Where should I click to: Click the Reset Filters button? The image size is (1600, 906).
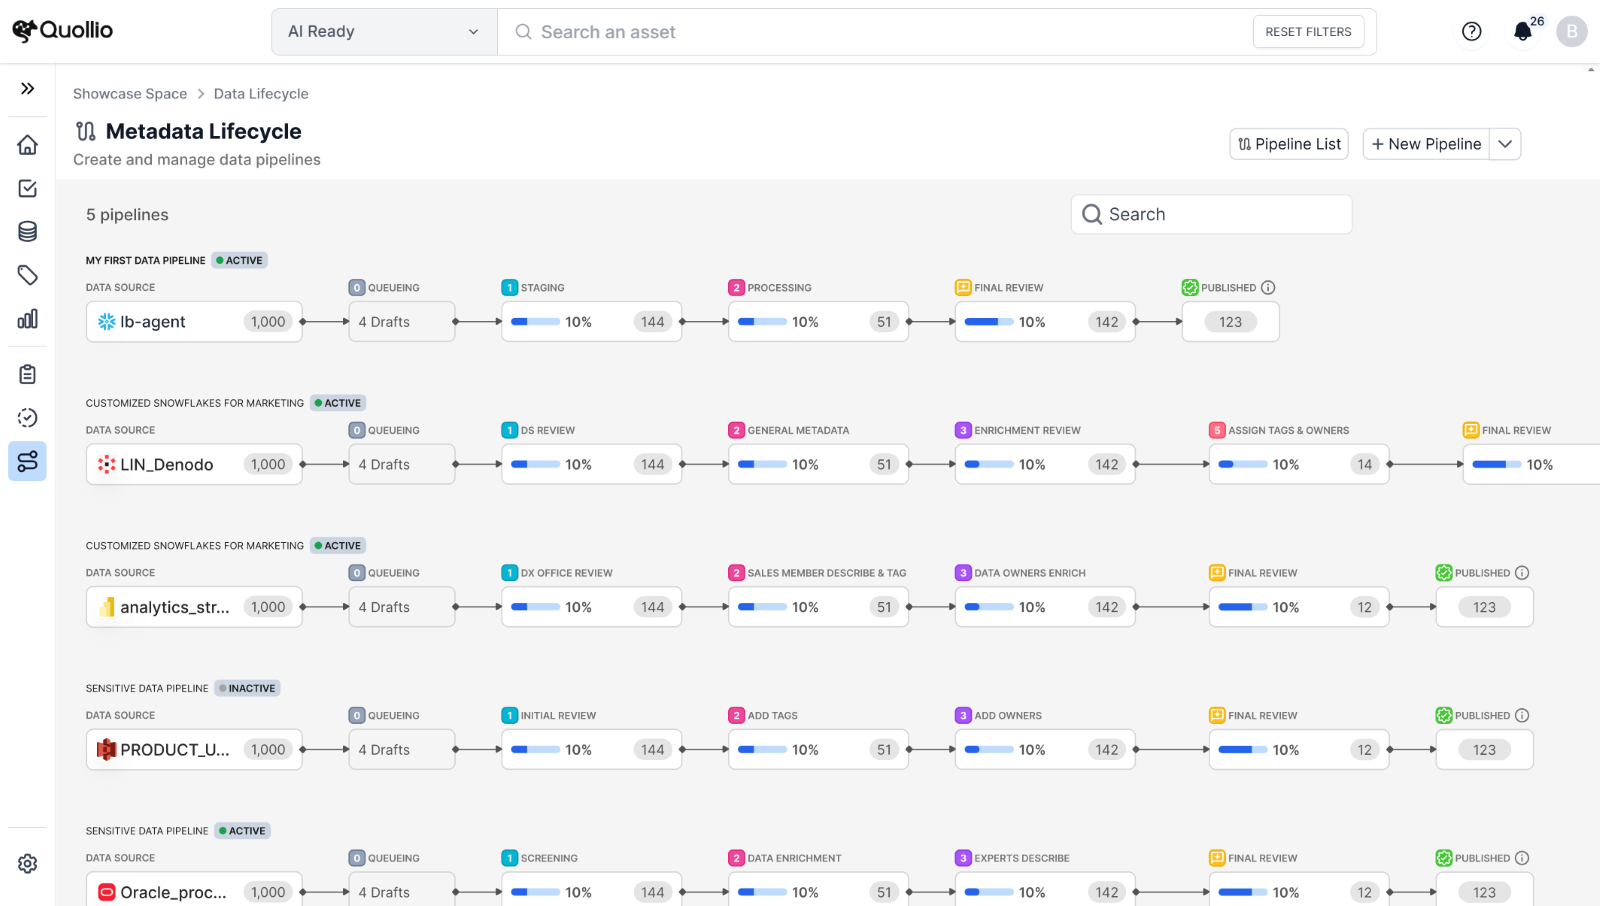coord(1308,32)
